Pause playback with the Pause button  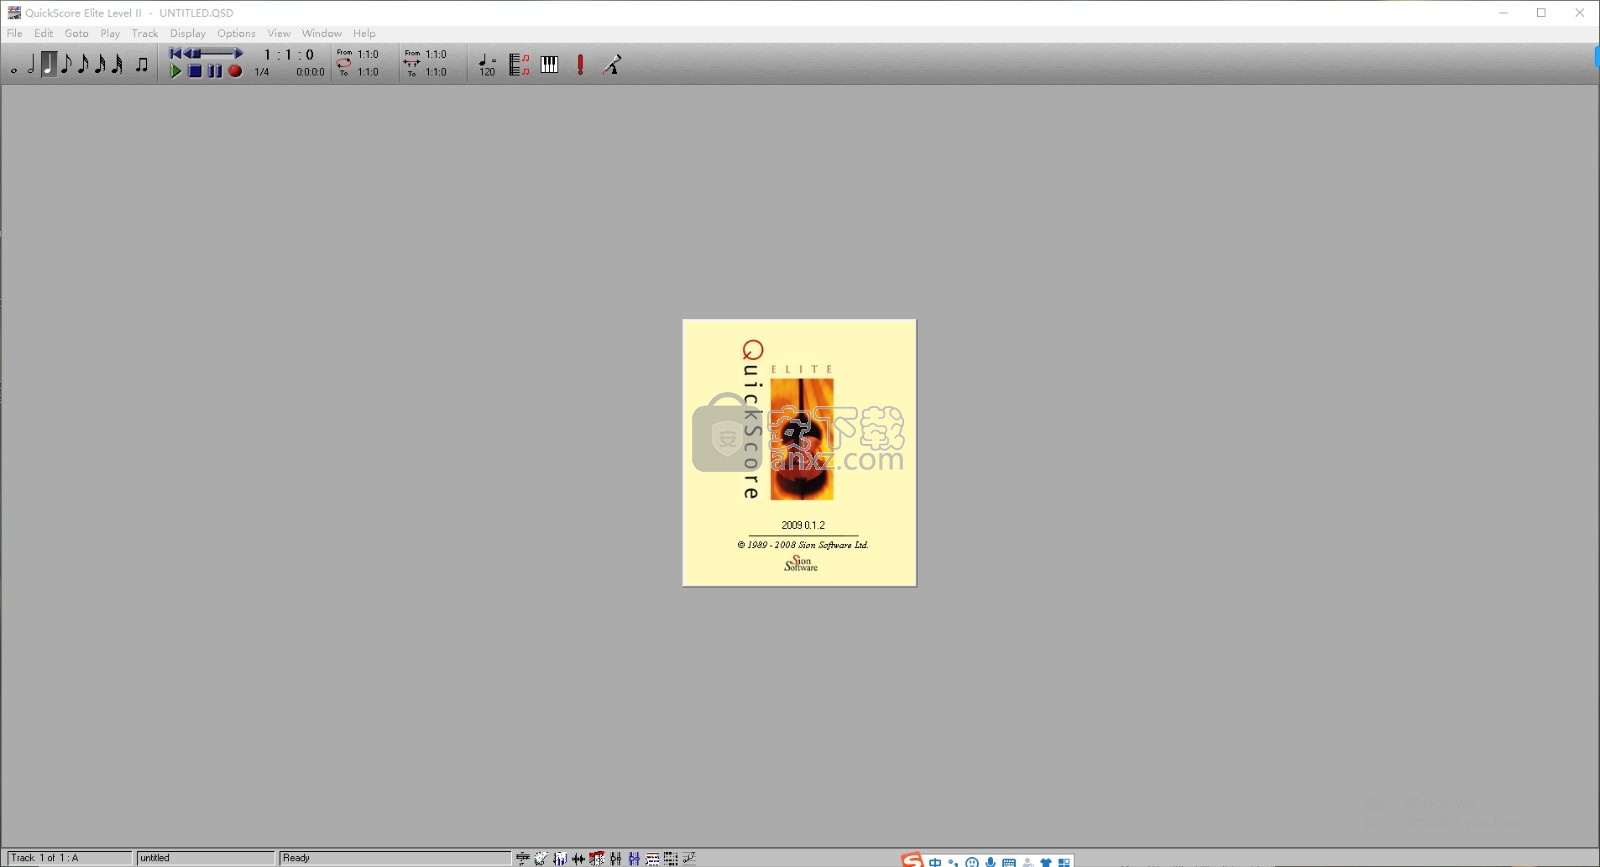(214, 71)
